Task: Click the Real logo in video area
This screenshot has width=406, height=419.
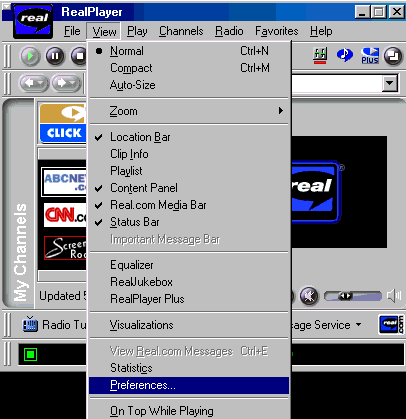Action: pos(315,192)
